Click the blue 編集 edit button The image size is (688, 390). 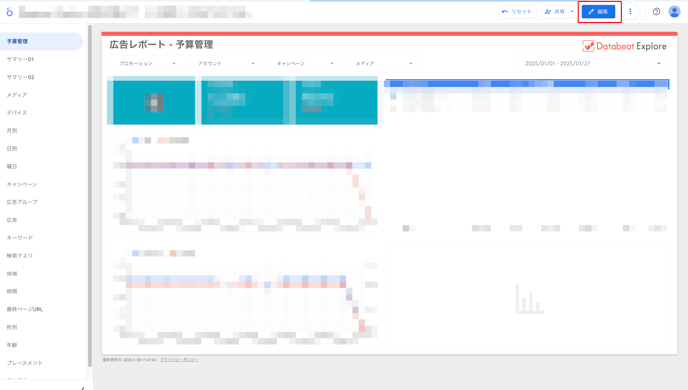[x=598, y=12]
